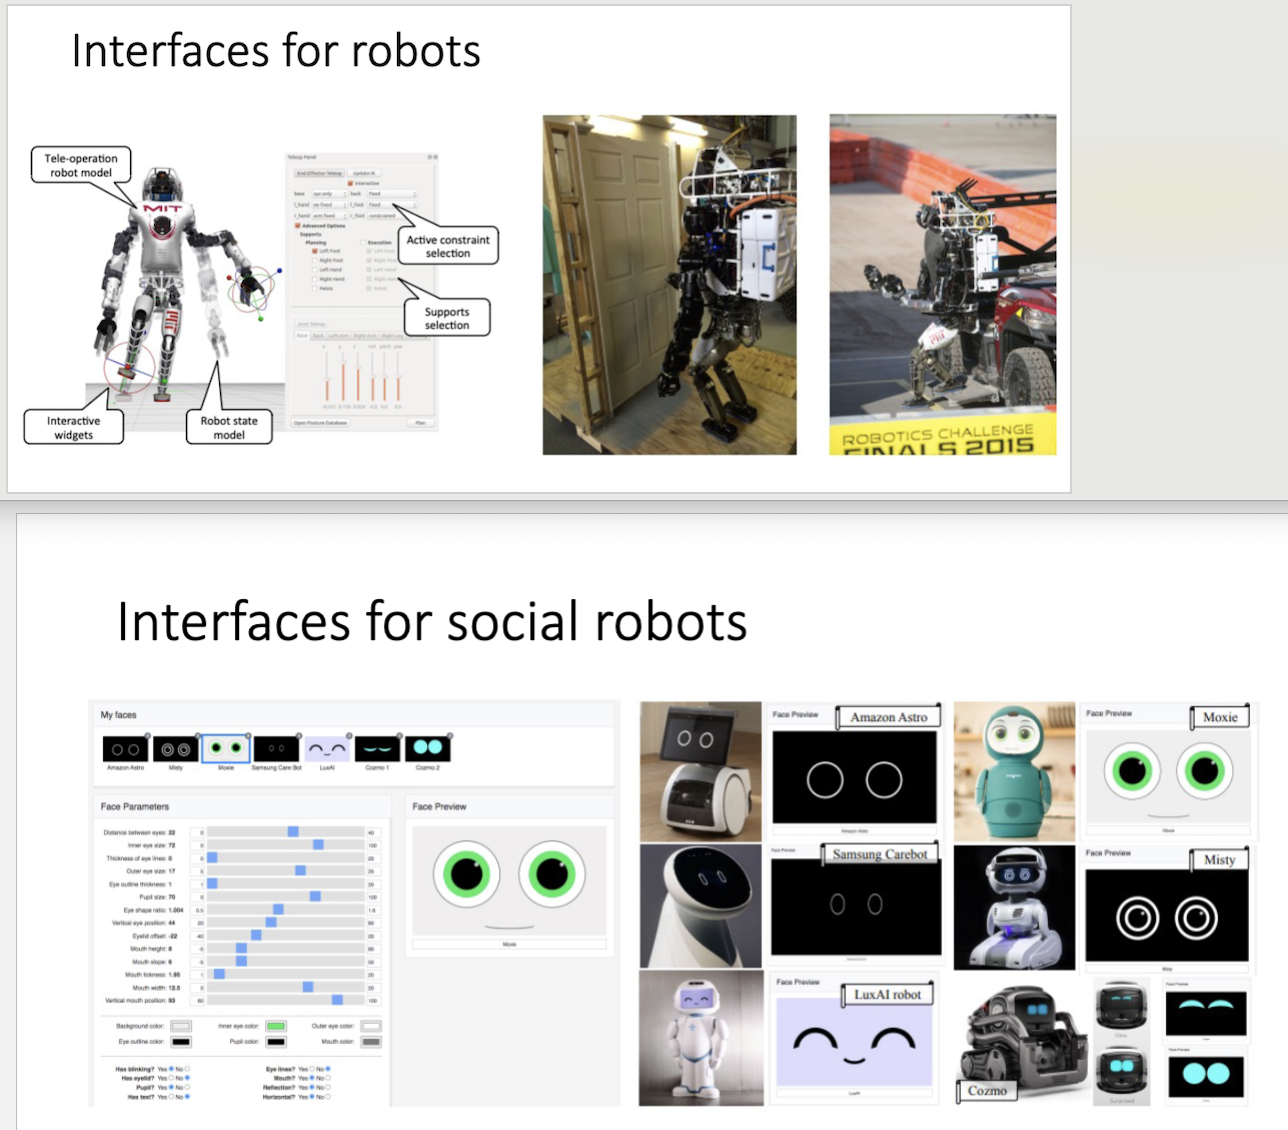
Task: Check Right Foot under Planning supports
Action: 315,260
